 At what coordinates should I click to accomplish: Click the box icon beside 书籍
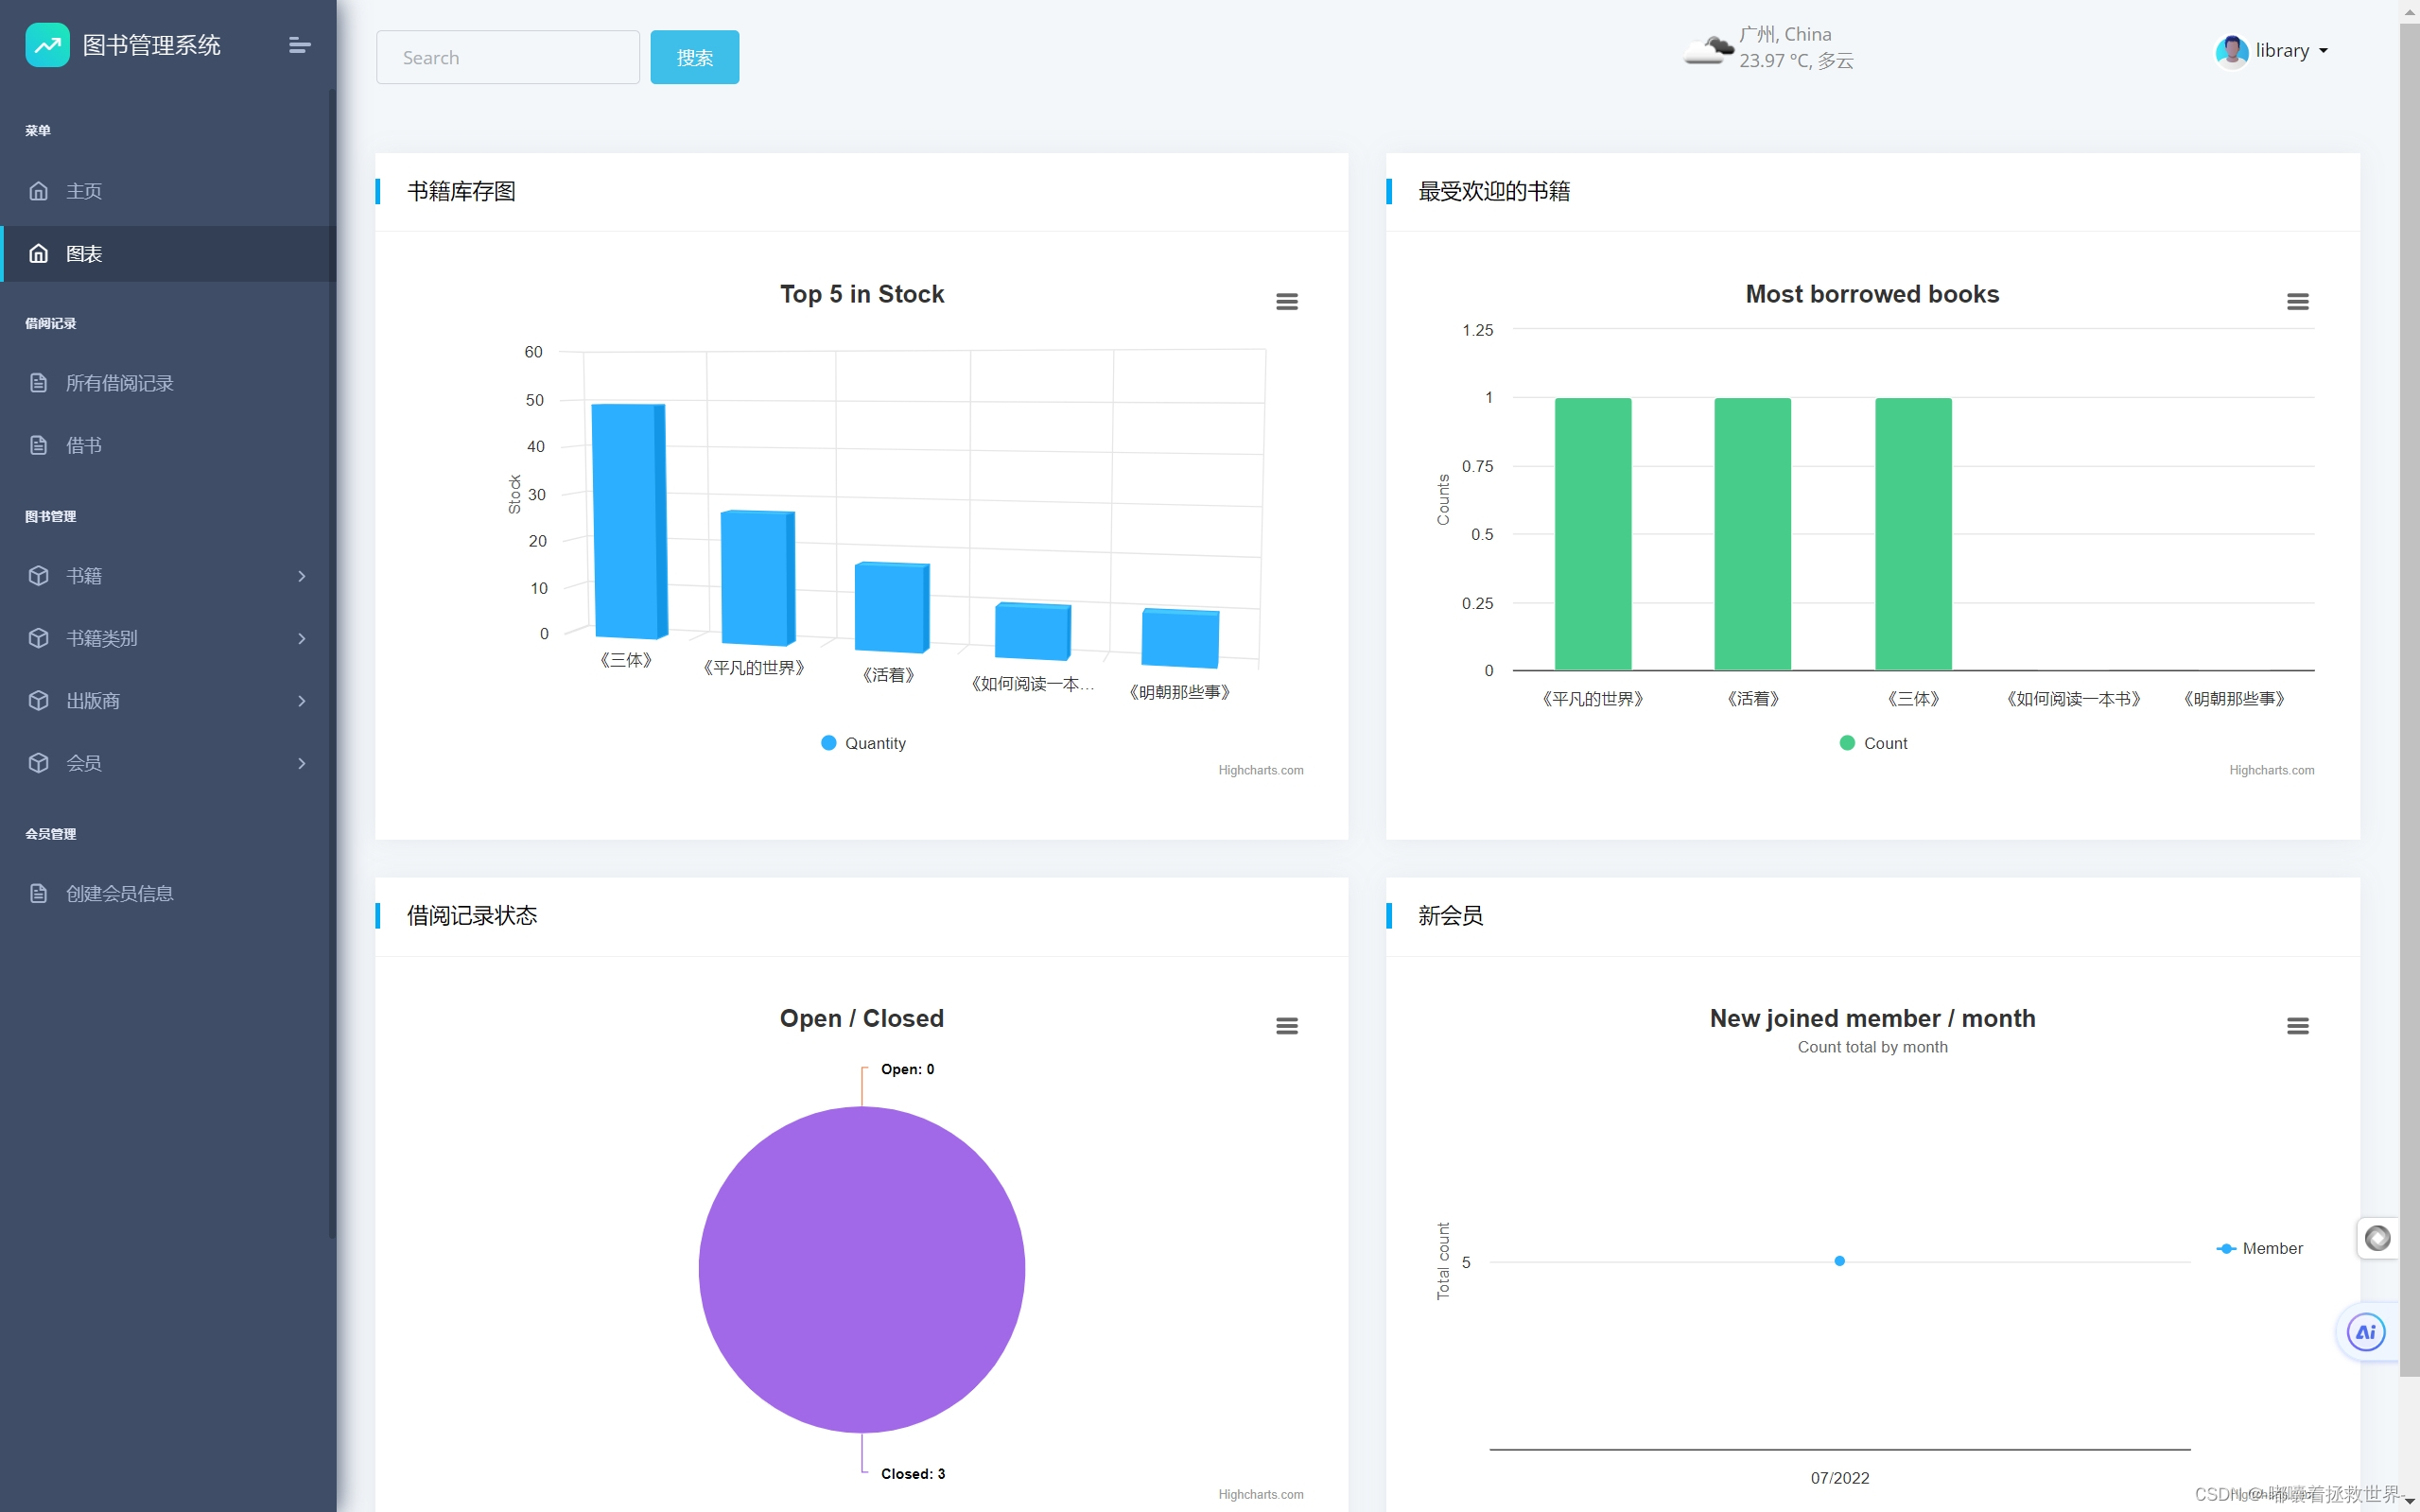pyautogui.click(x=38, y=576)
